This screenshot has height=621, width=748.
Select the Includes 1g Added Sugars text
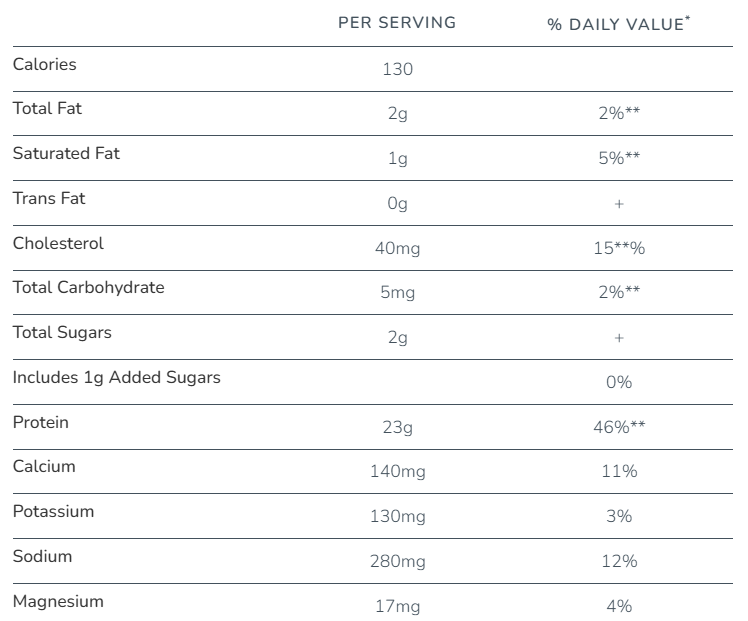[x=116, y=377]
